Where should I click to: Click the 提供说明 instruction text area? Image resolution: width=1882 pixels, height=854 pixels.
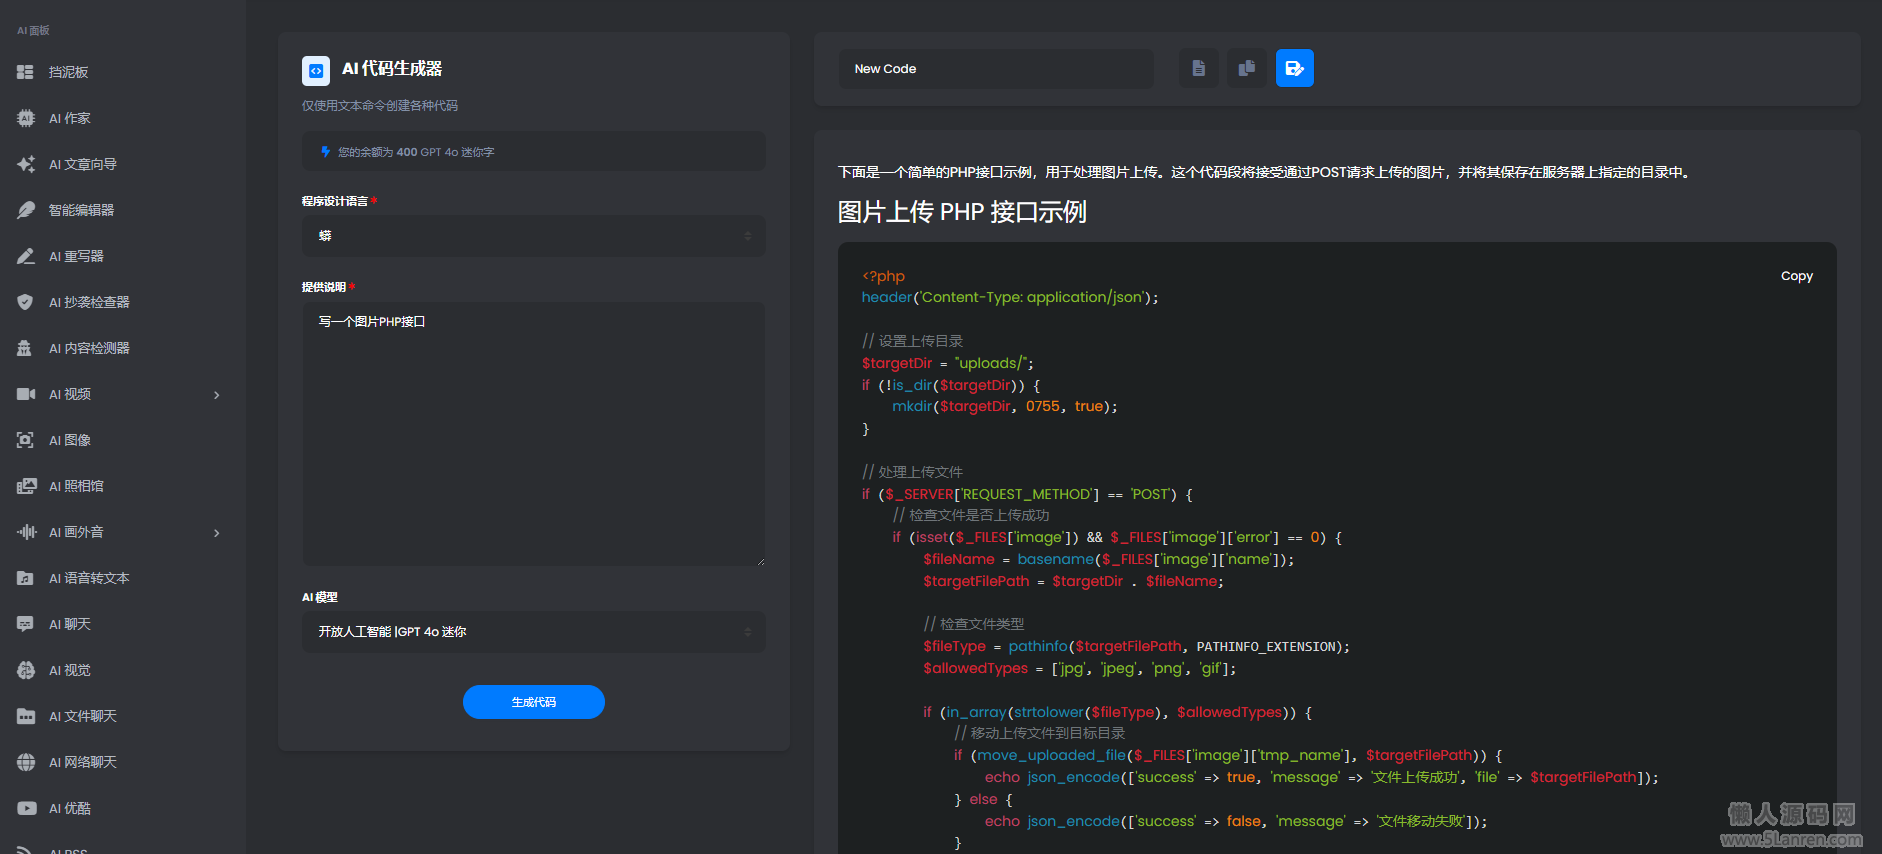(533, 434)
